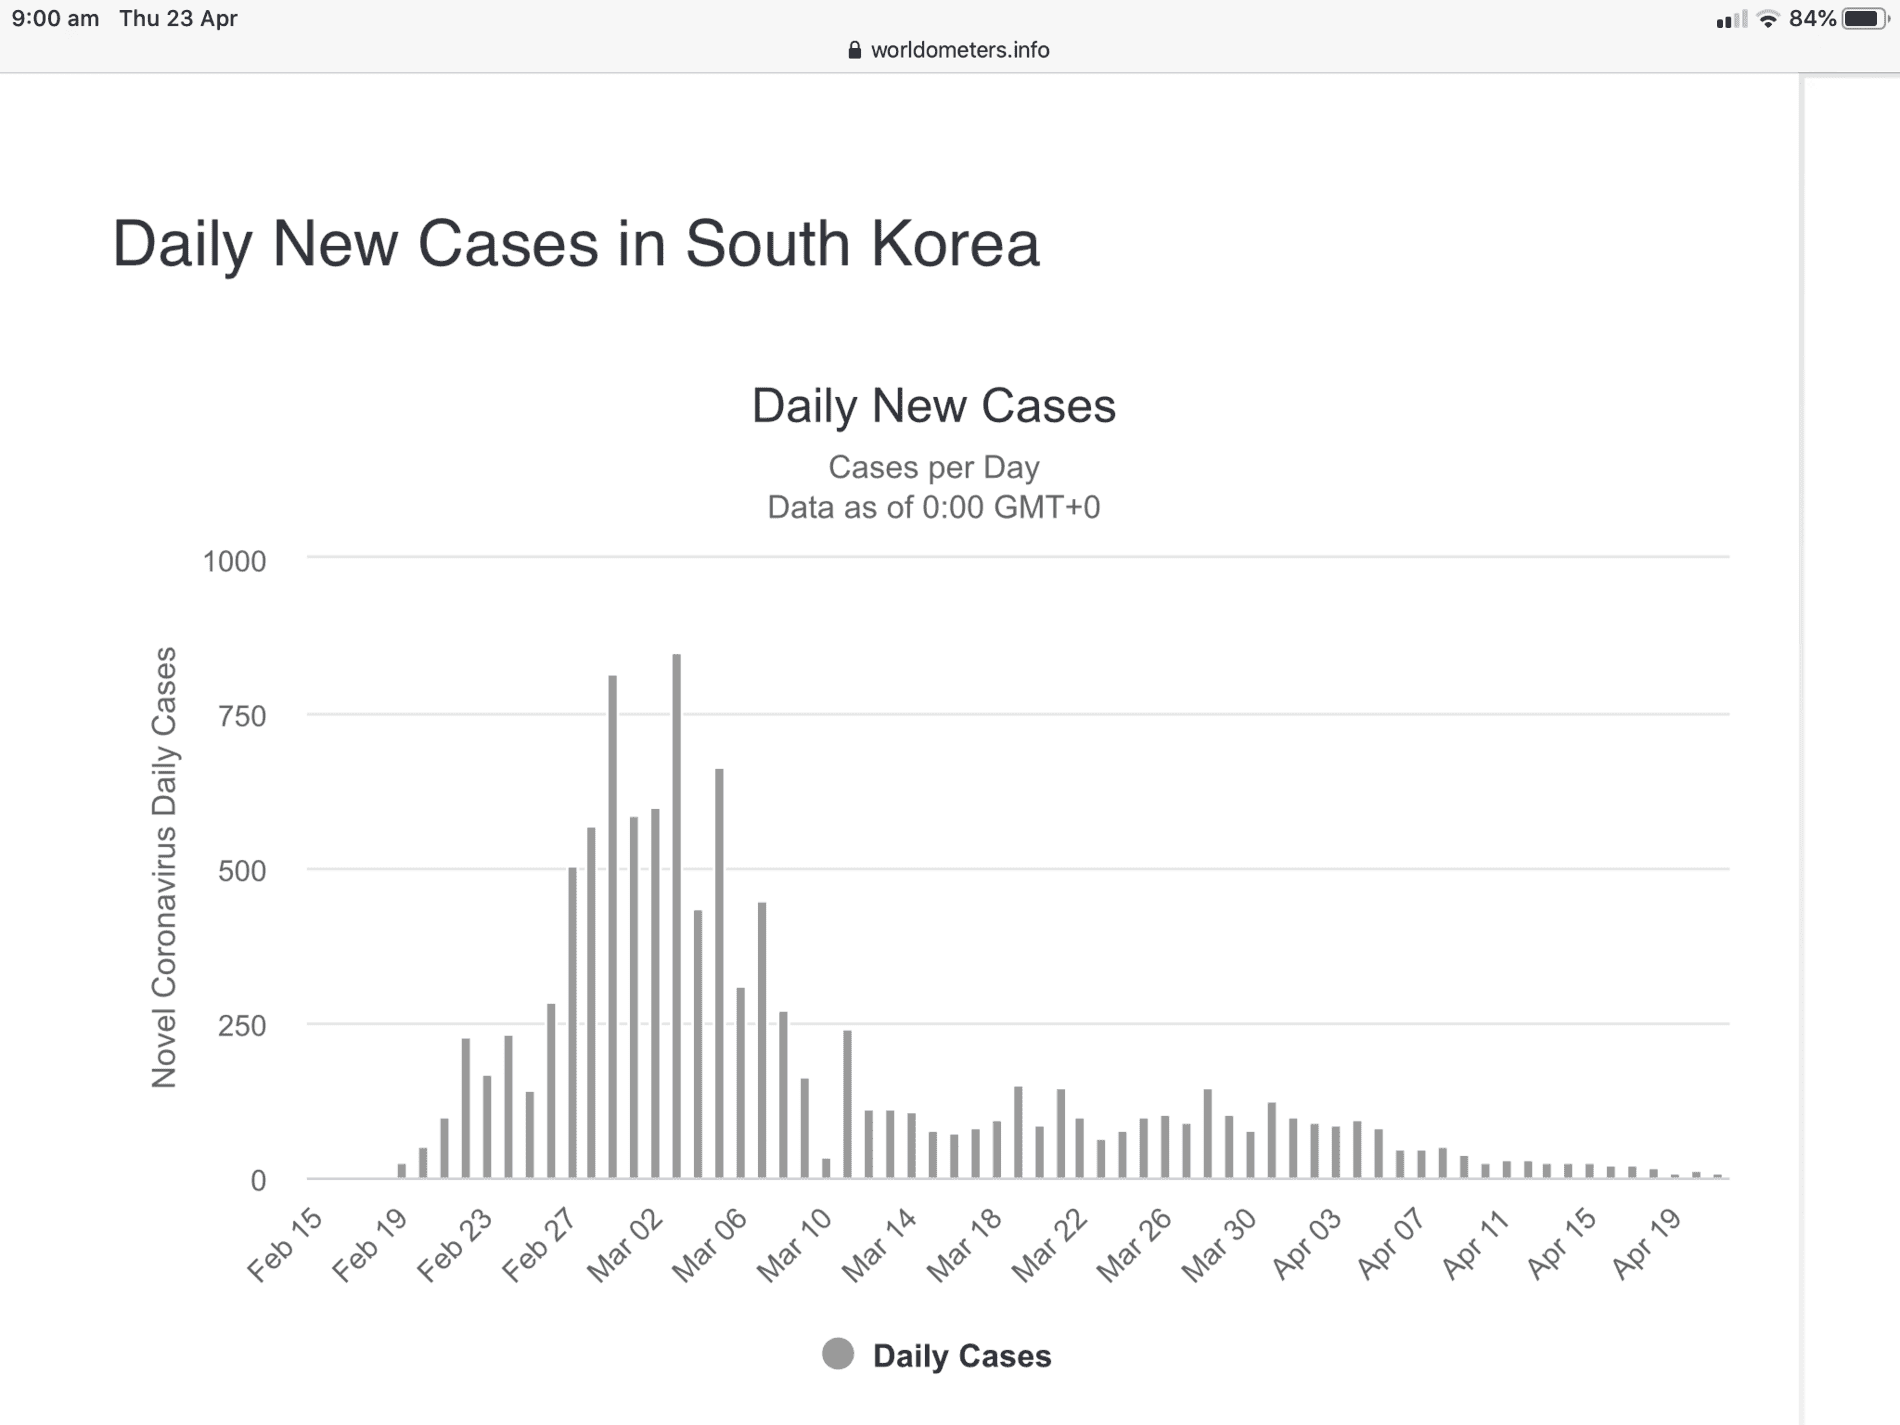Tap the Wi-Fi status icon

click(x=1768, y=19)
